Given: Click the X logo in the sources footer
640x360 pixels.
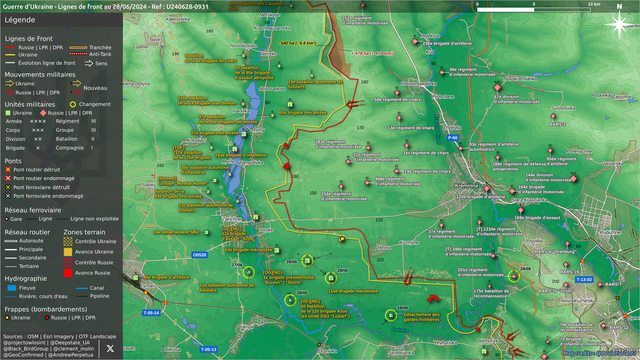Looking at the screenshot, I should click(110, 348).
